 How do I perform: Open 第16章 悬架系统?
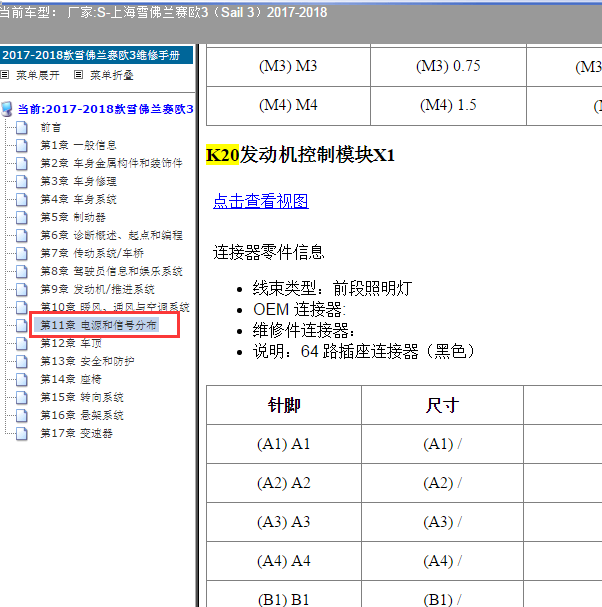pos(82,415)
